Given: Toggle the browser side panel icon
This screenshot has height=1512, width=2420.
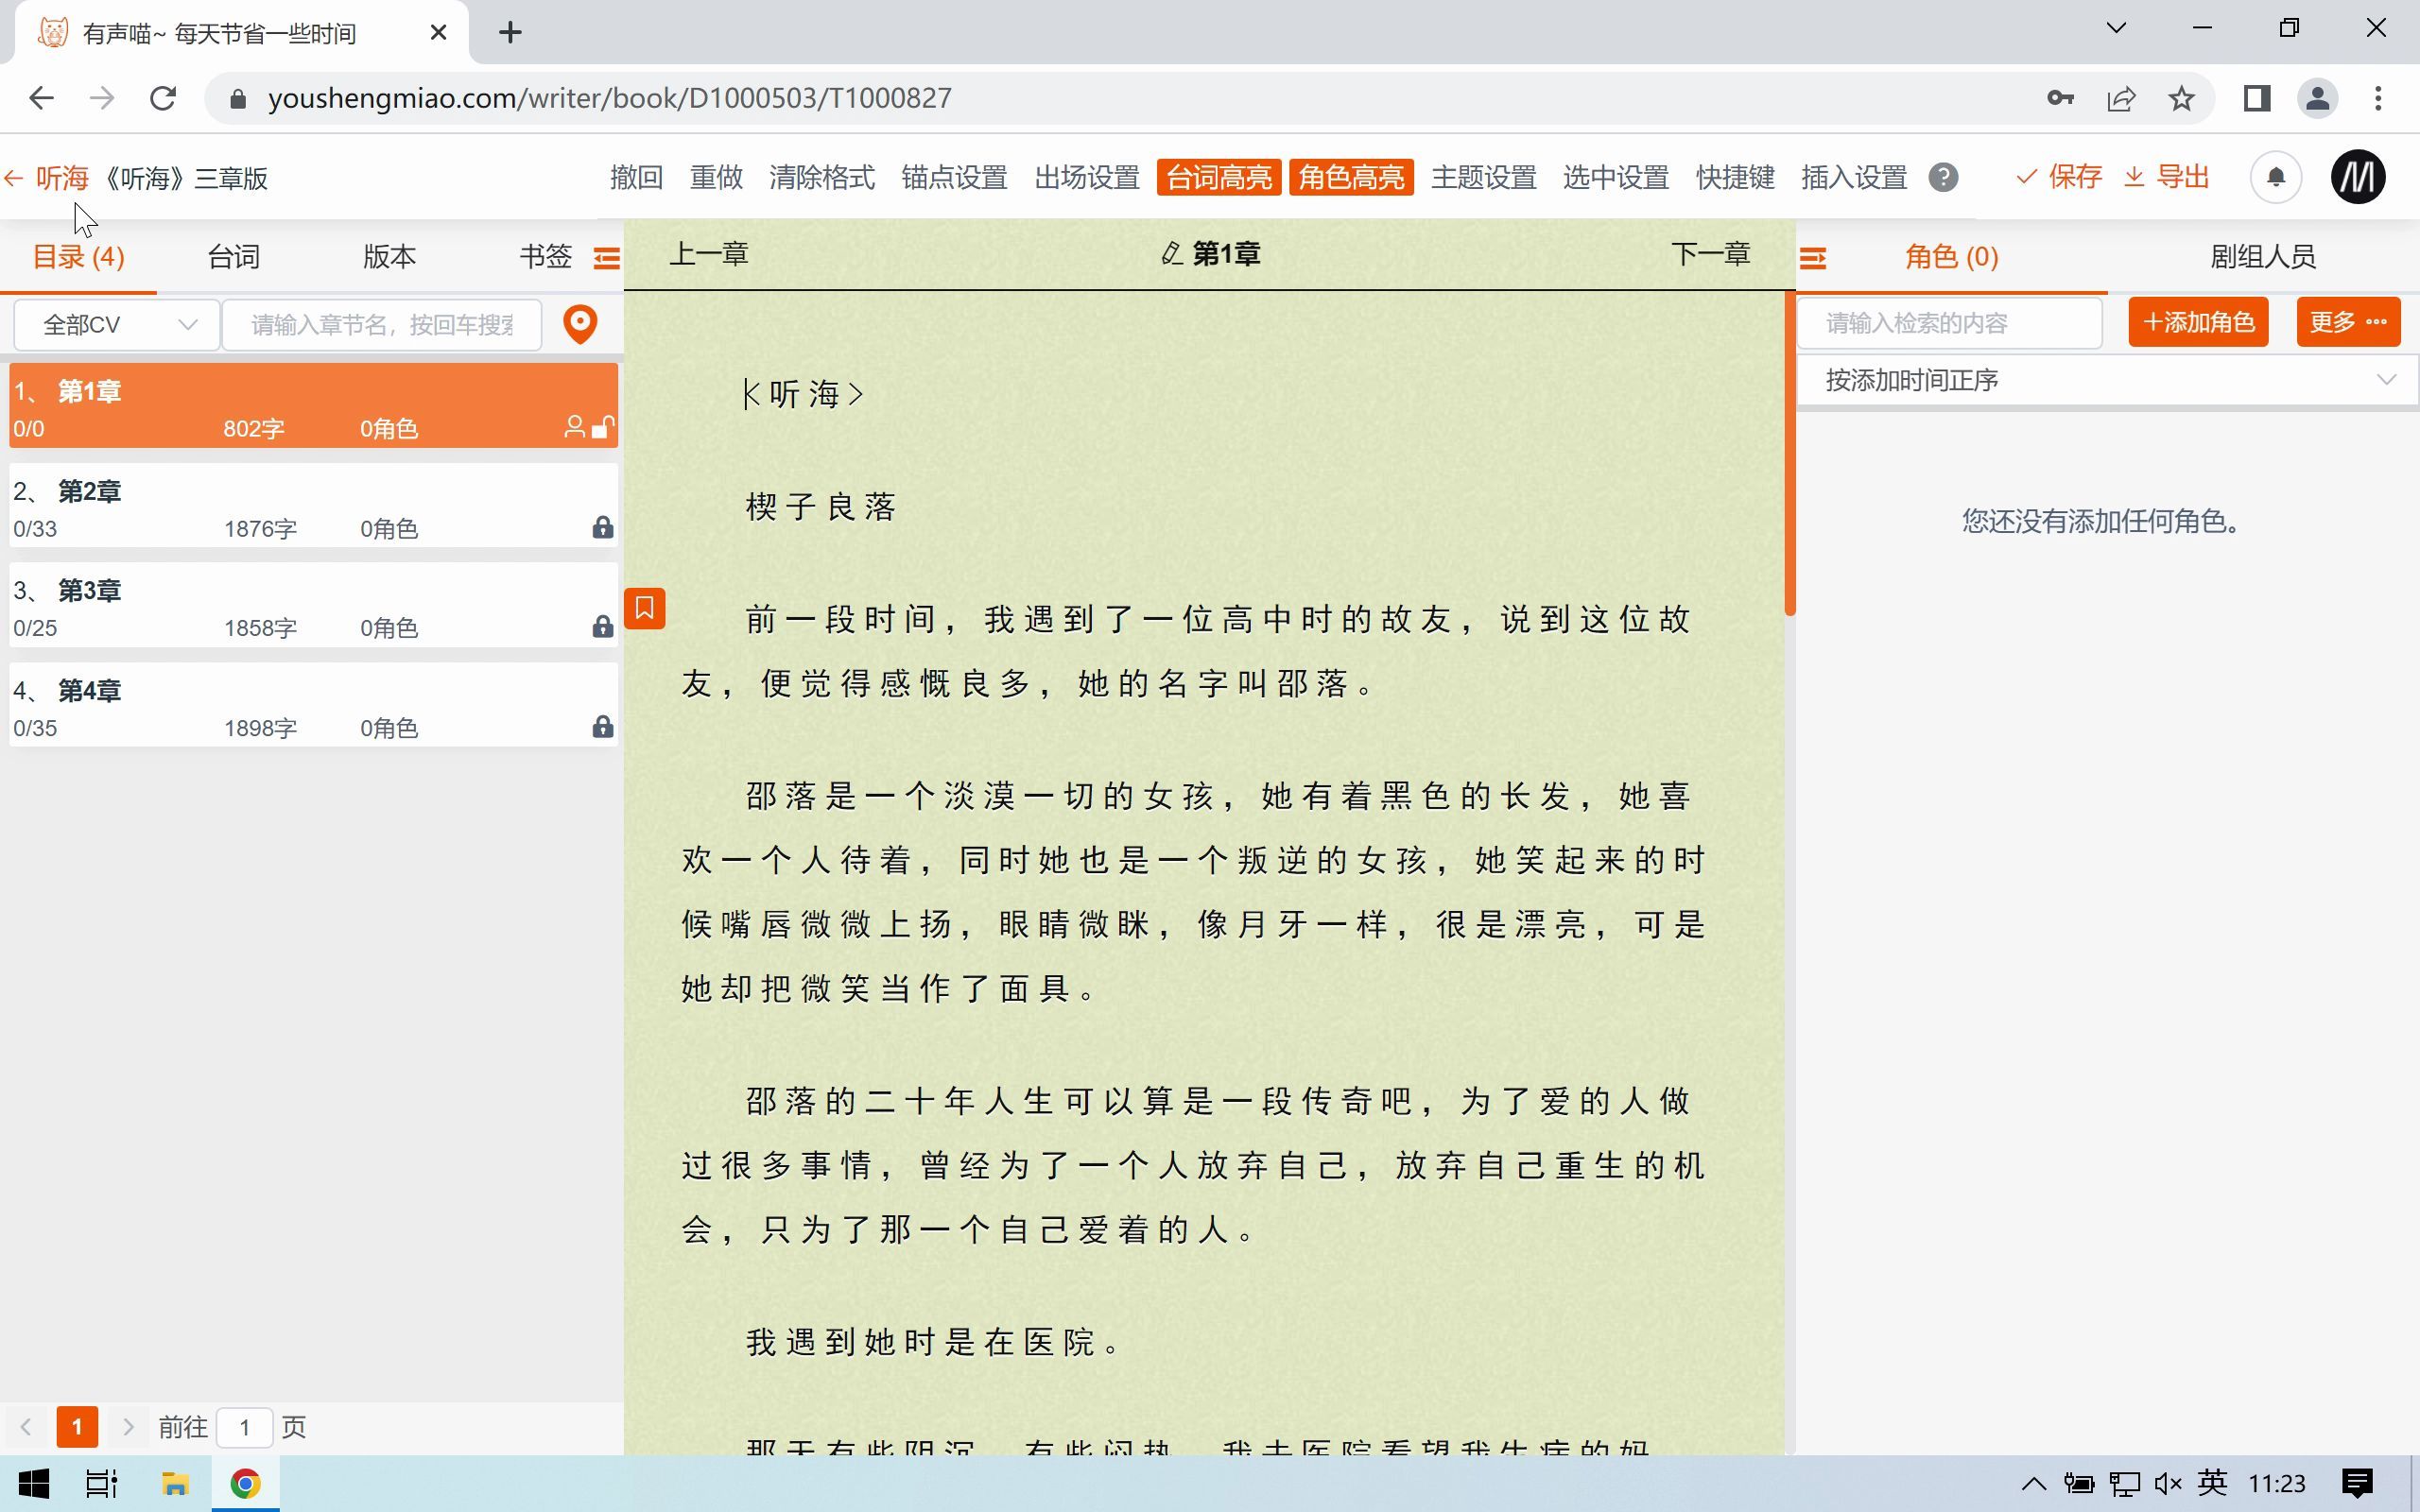Looking at the screenshot, I should 2257,98.
